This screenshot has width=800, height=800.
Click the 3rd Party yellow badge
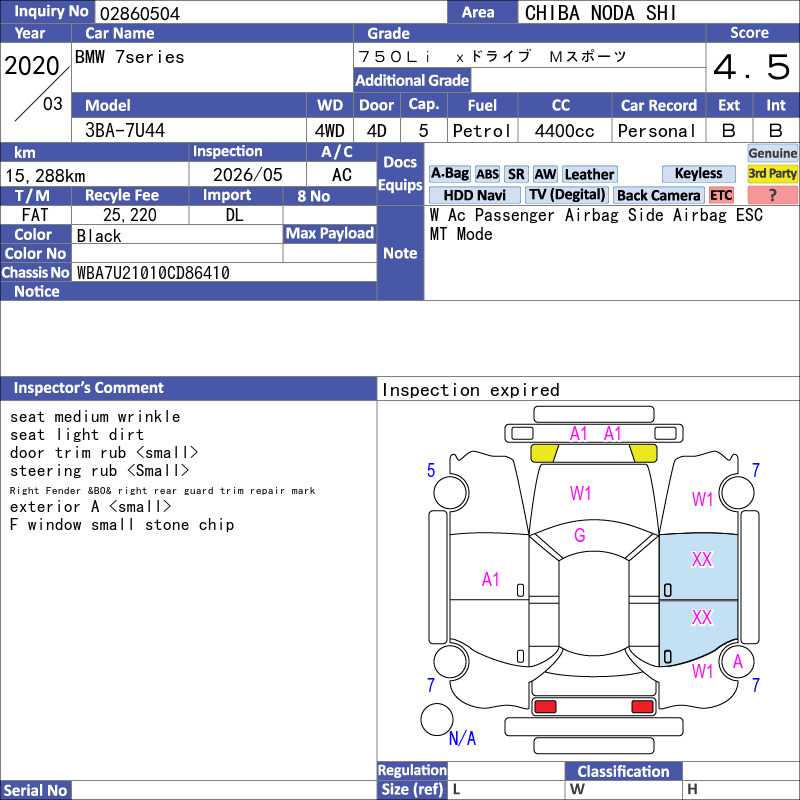click(x=772, y=173)
